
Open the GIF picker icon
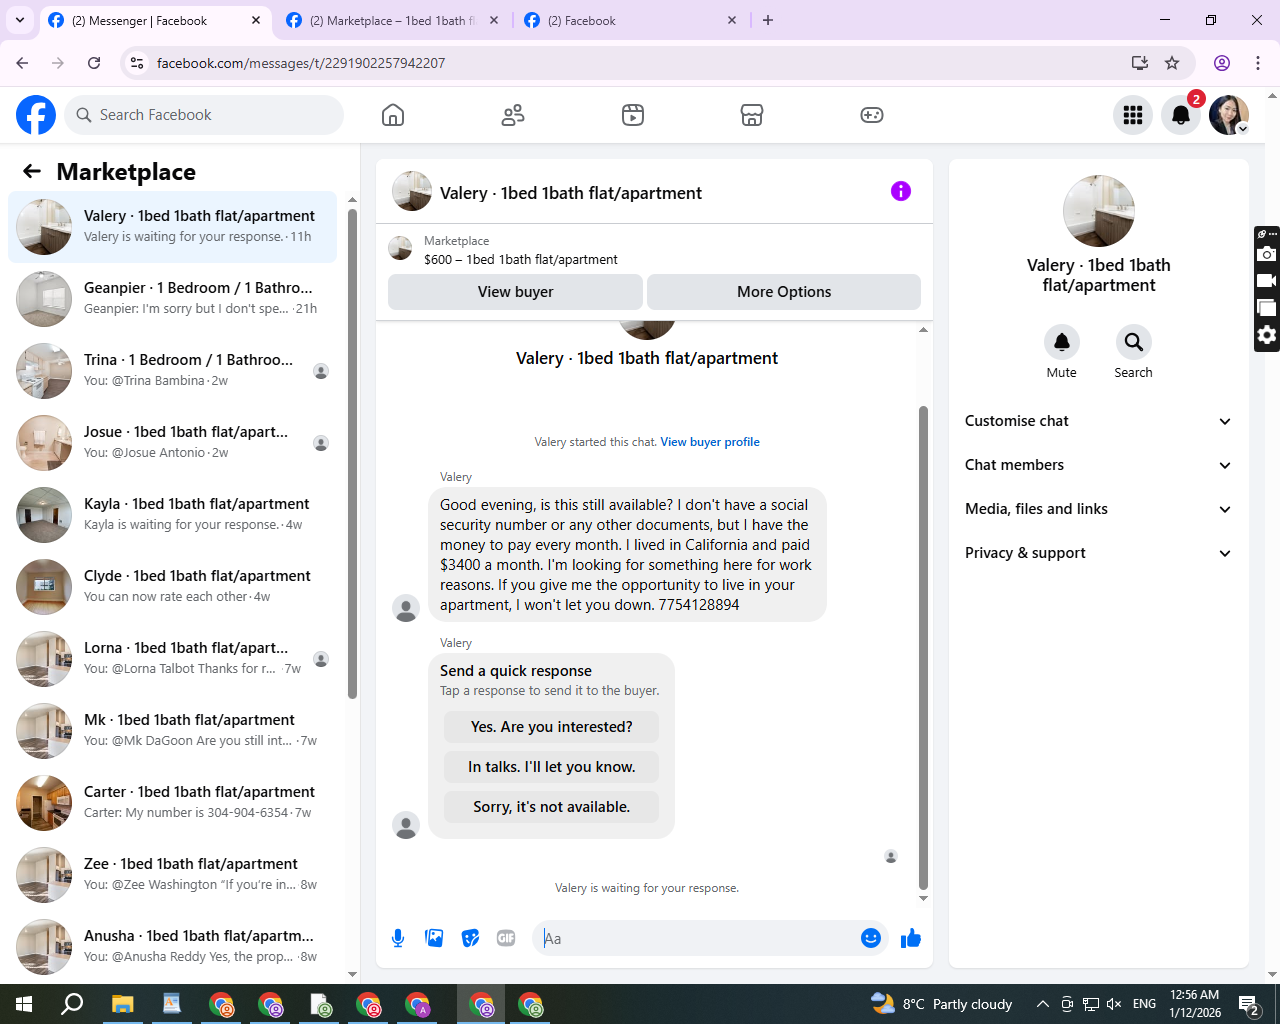(506, 938)
